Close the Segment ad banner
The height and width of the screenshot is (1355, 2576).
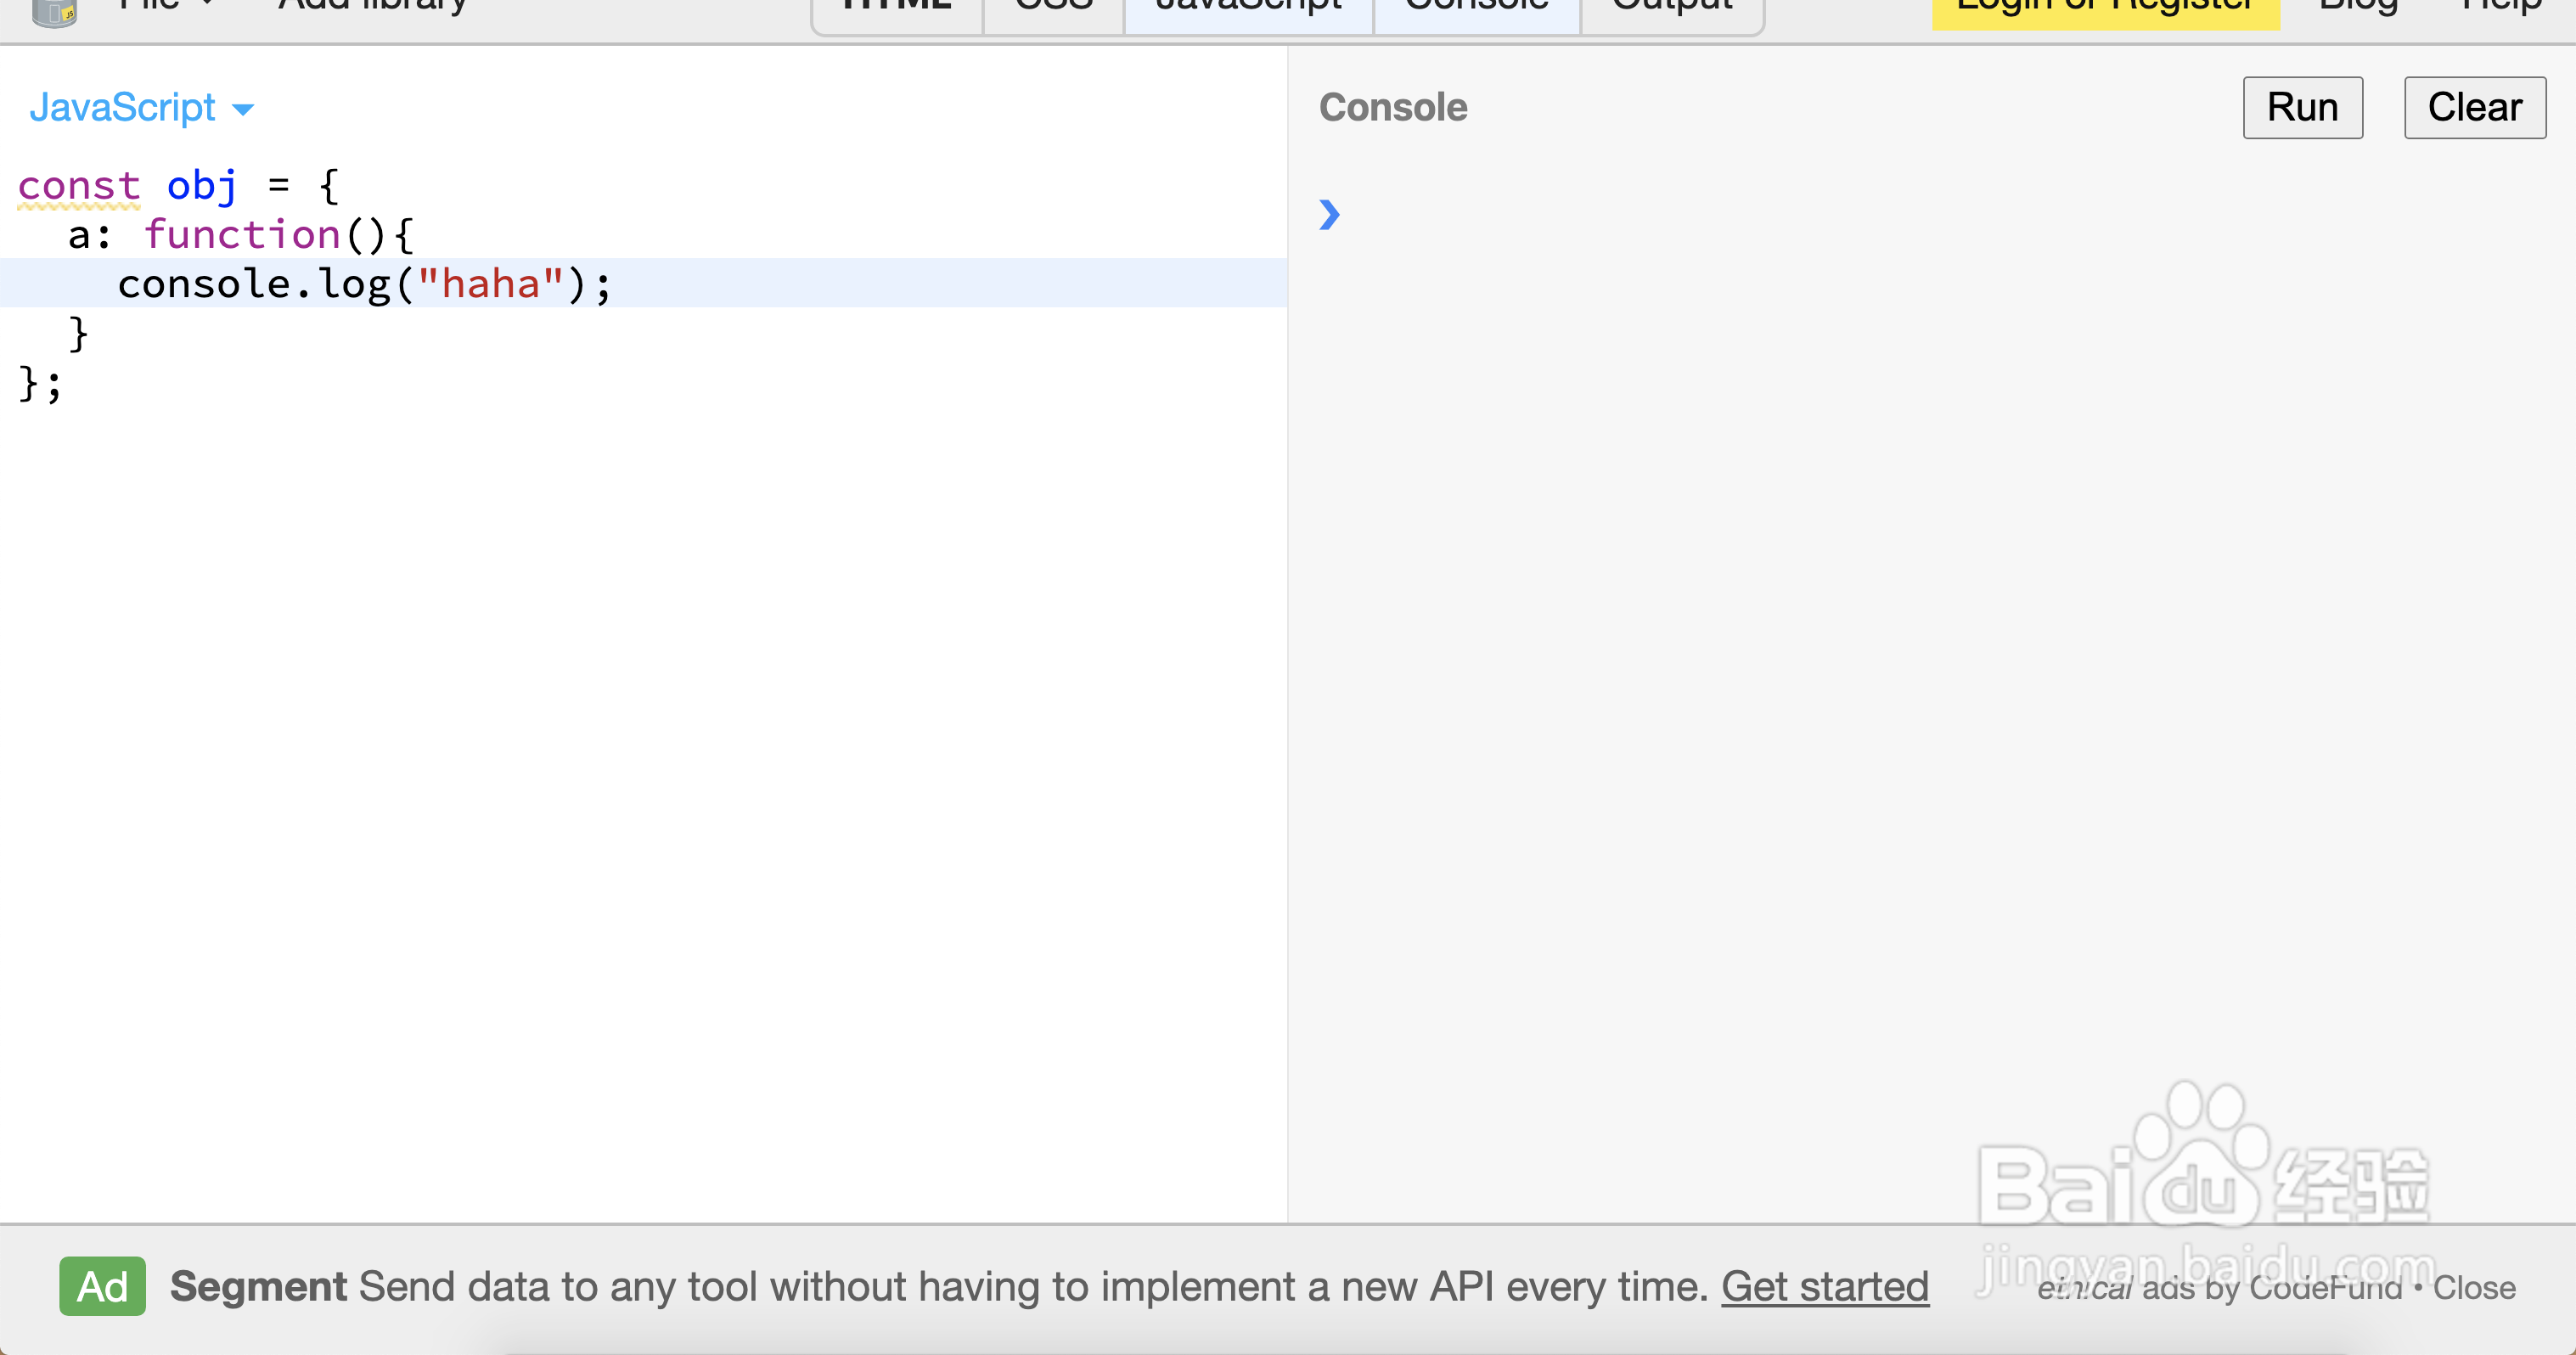[2474, 1288]
